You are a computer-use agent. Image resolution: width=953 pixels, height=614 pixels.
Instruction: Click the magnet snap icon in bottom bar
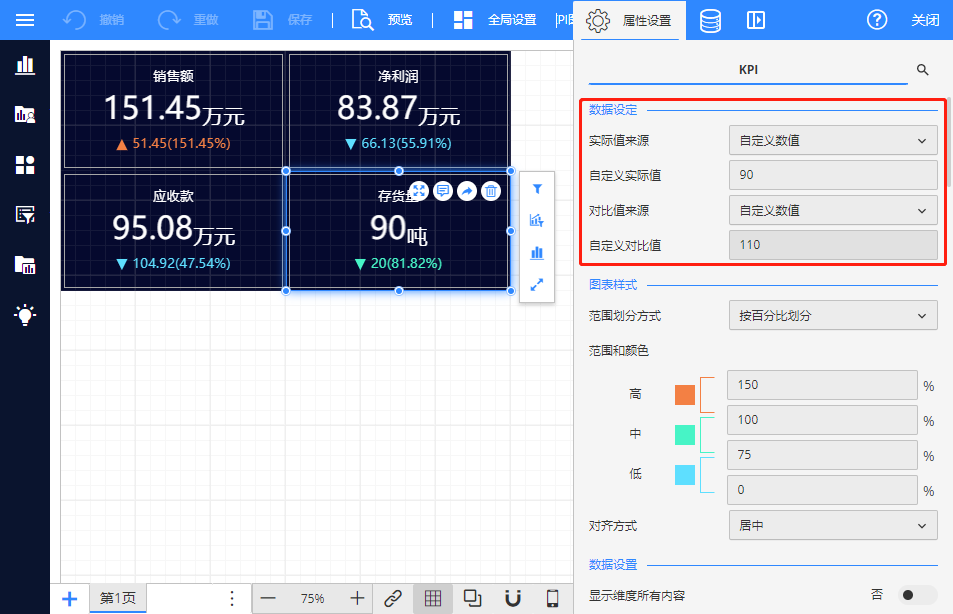pyautogui.click(x=512, y=598)
